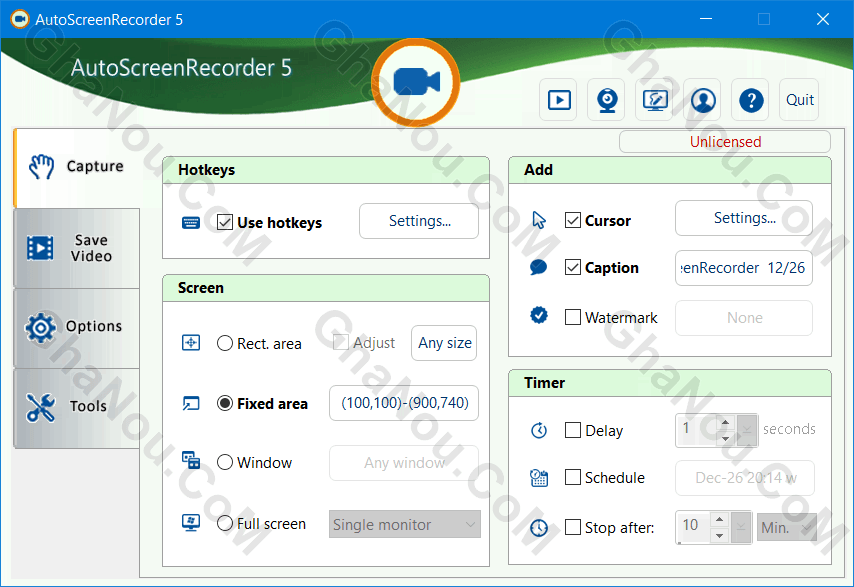Click the keyboard icon beside Use hotkeys
854x587 pixels.
click(x=191, y=223)
